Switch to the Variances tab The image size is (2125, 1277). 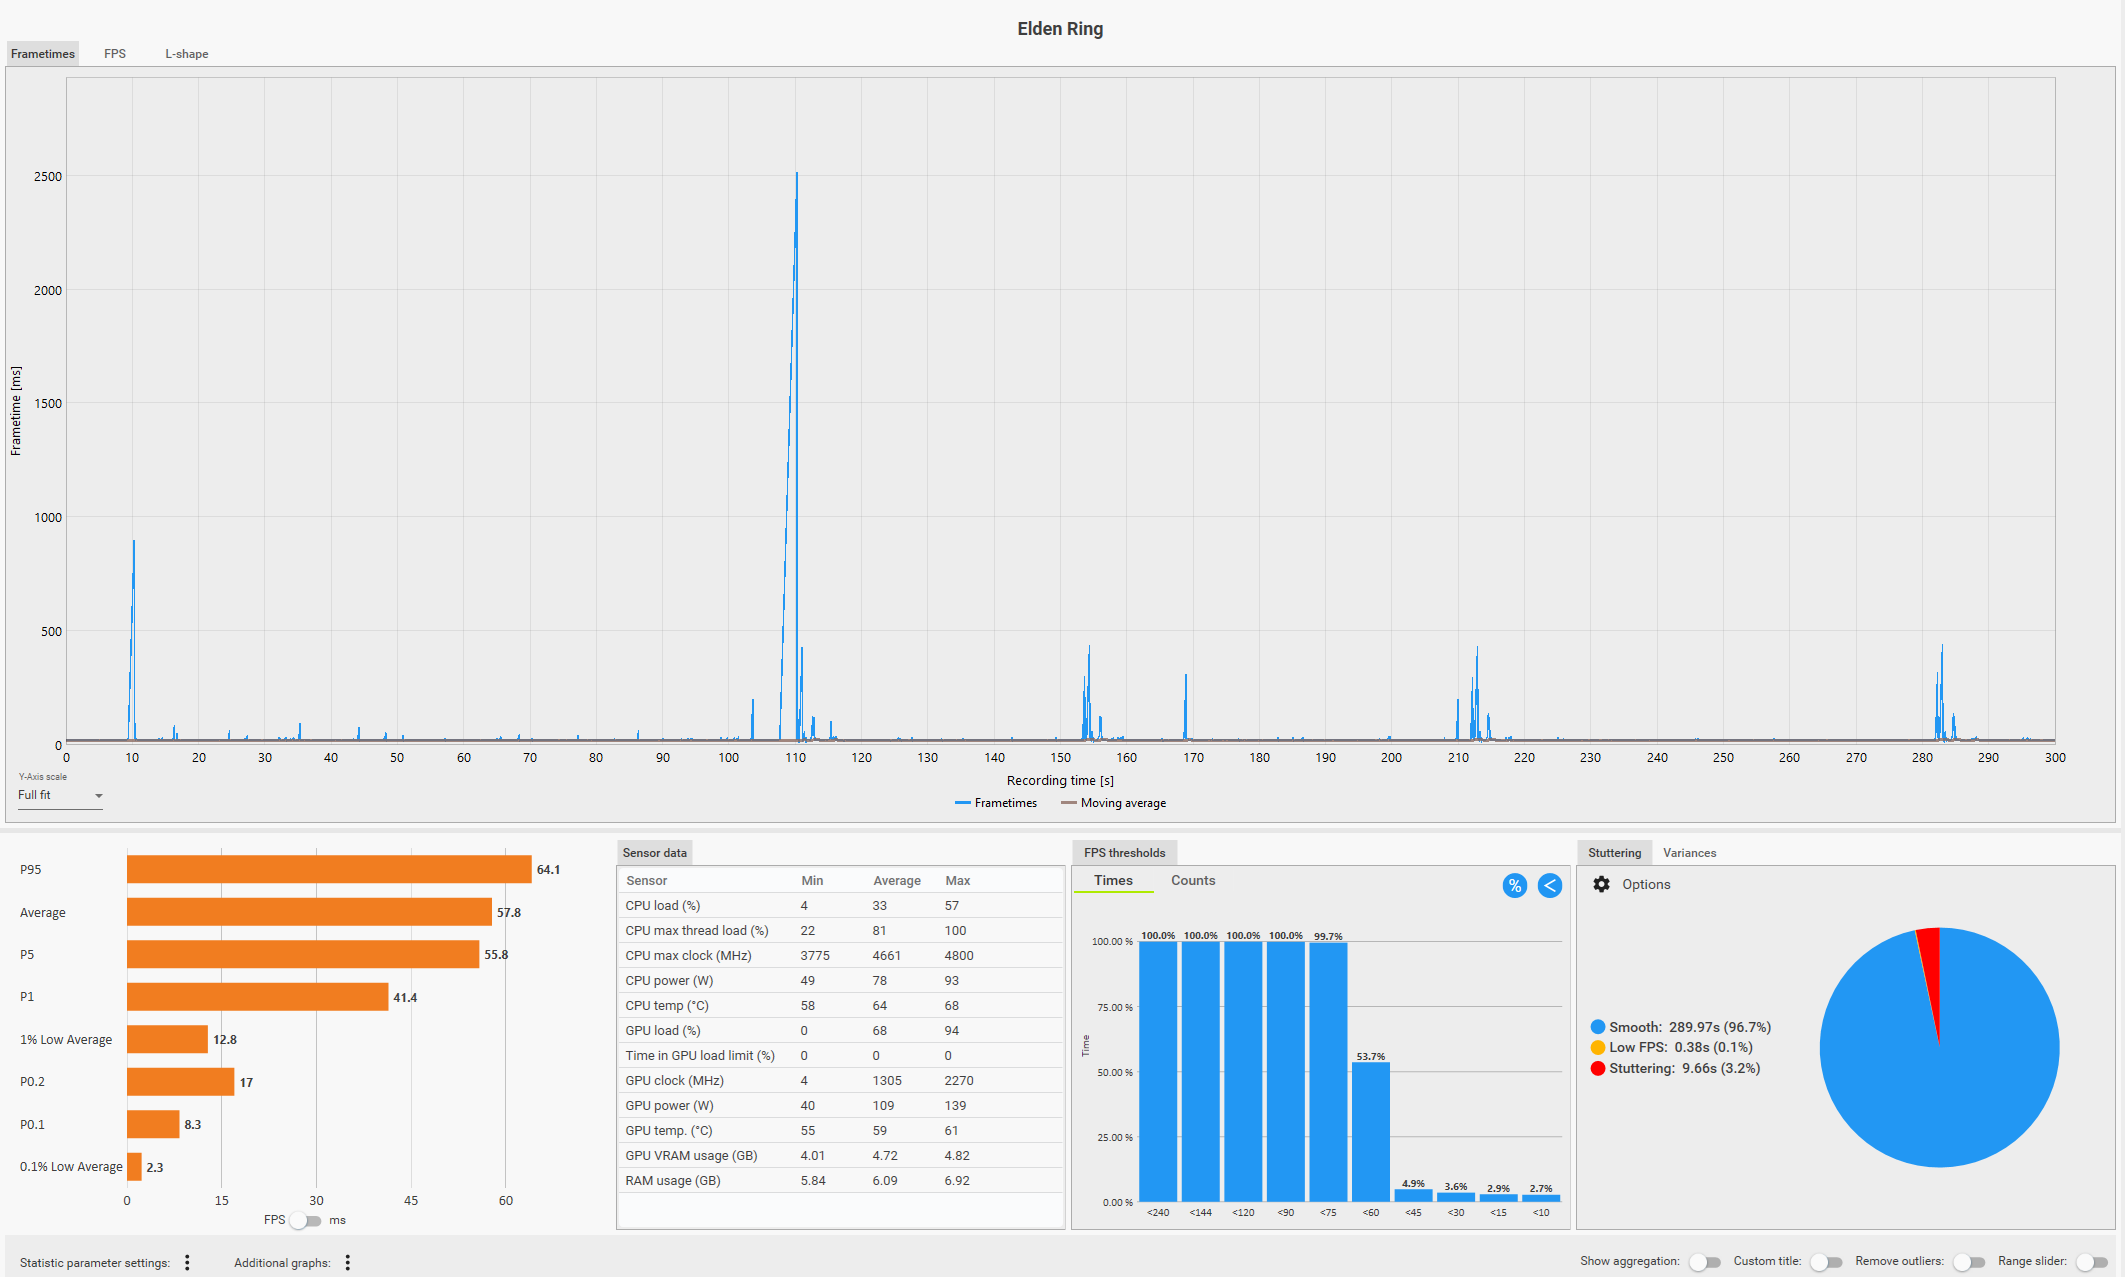[x=1689, y=853]
